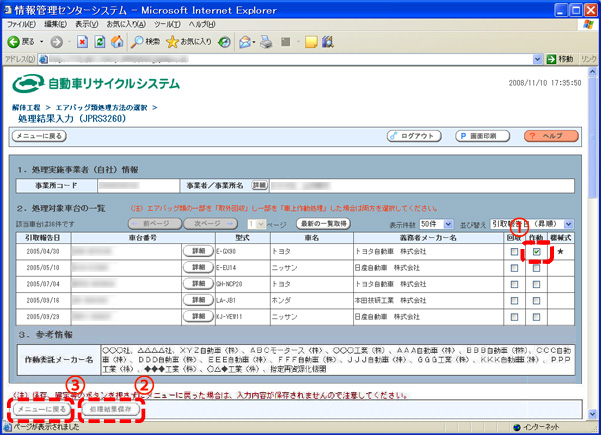Check 回収 box for 2005/07/04 row
The height and width of the screenshot is (435, 601).
click(x=514, y=284)
